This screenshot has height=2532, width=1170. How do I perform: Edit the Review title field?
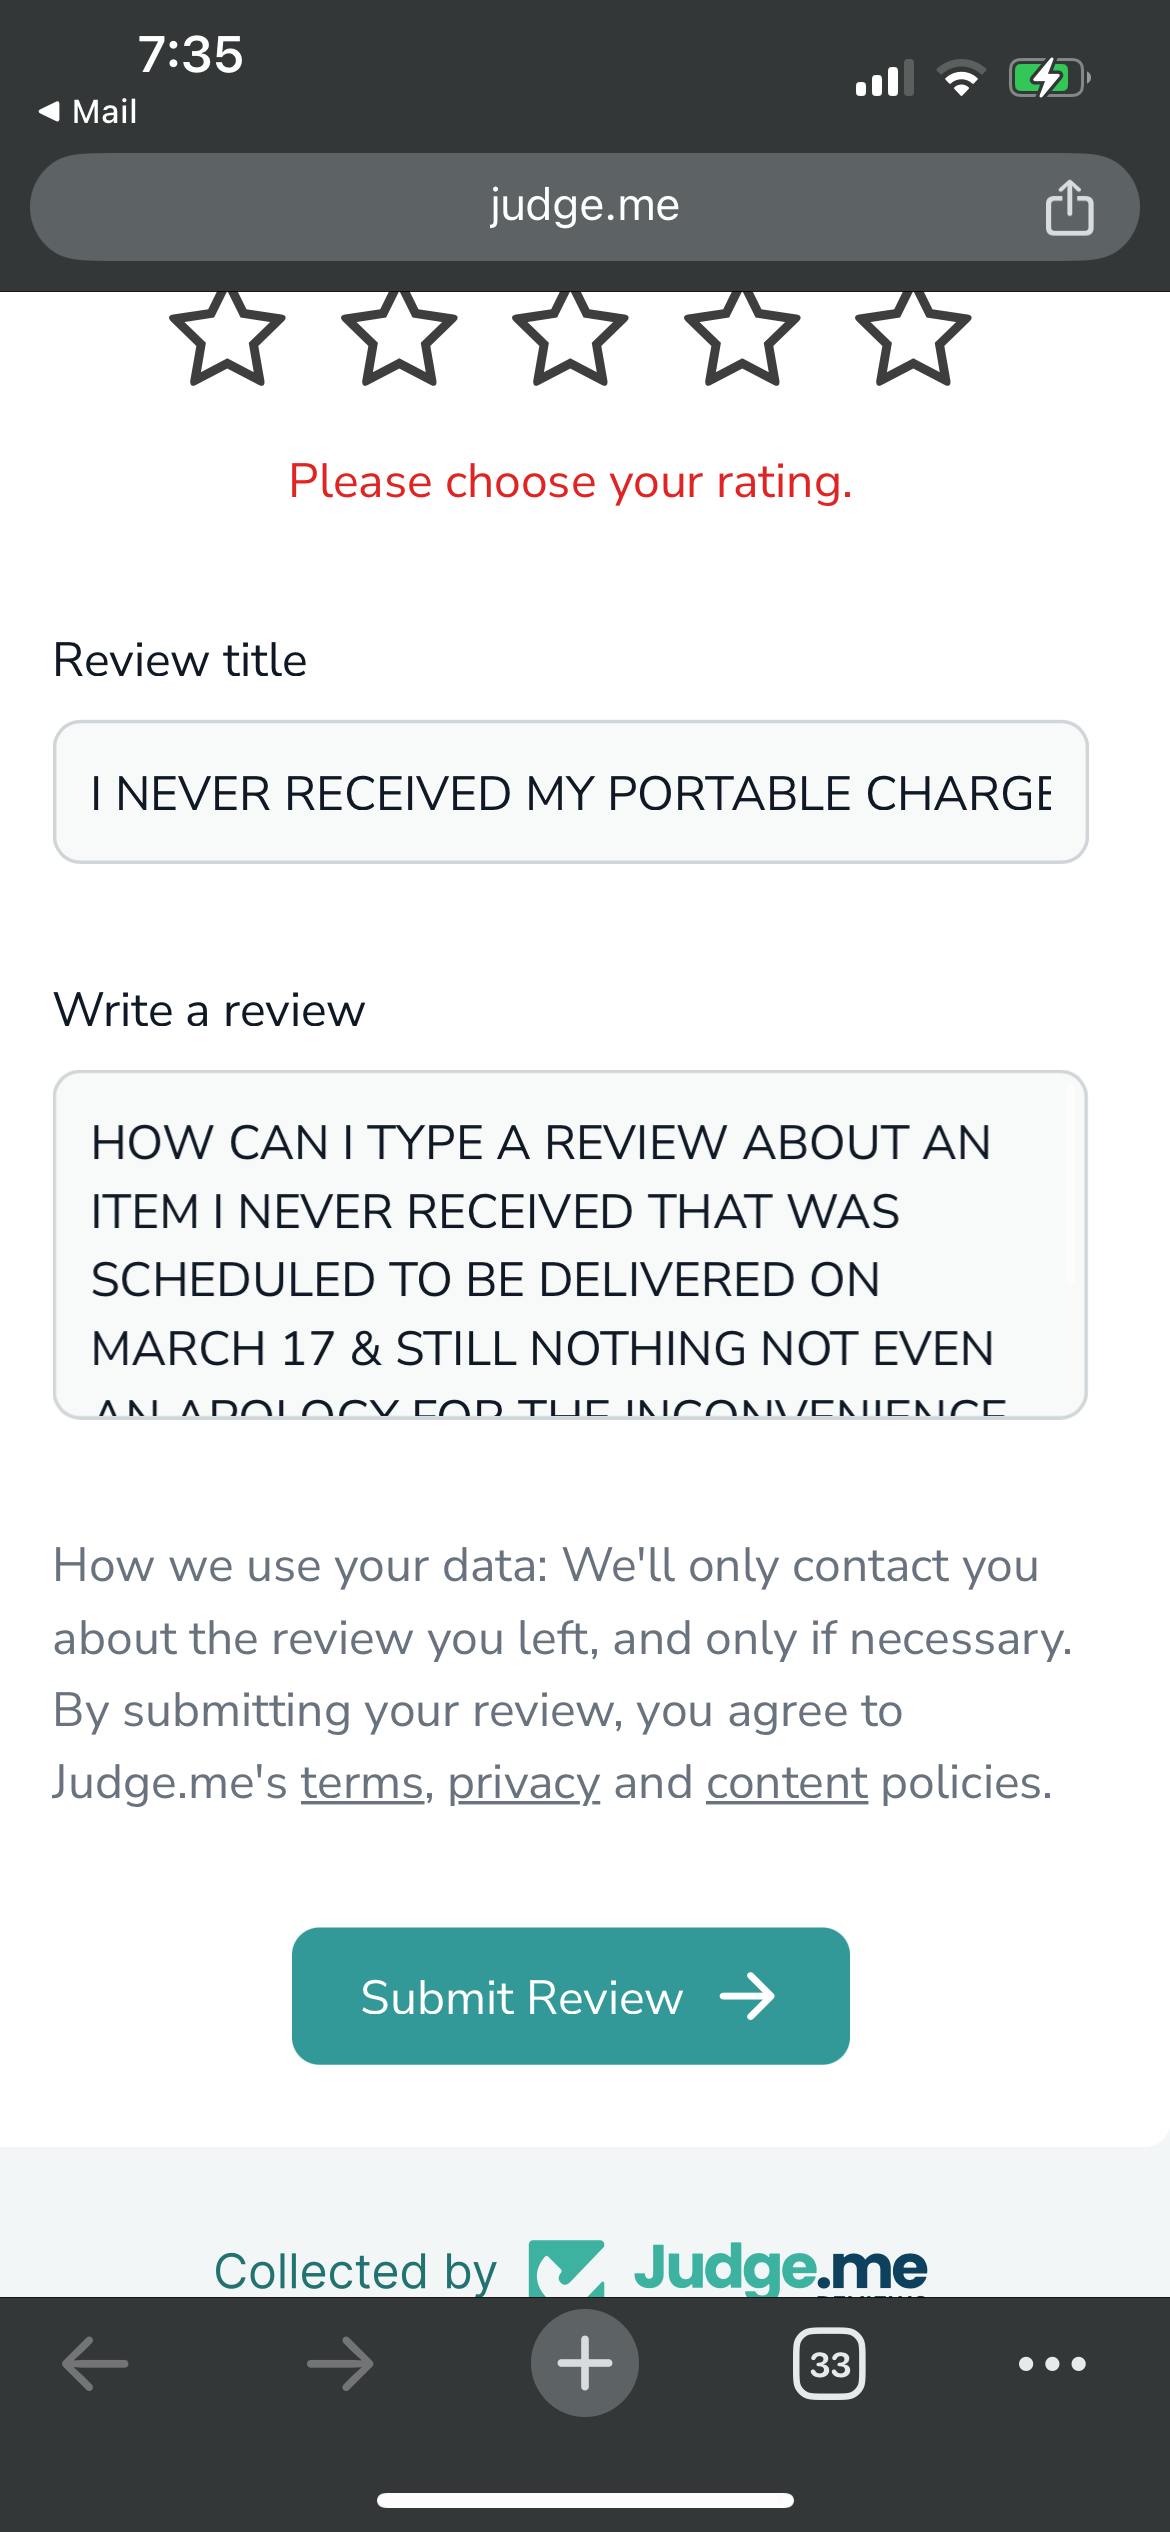(x=570, y=792)
